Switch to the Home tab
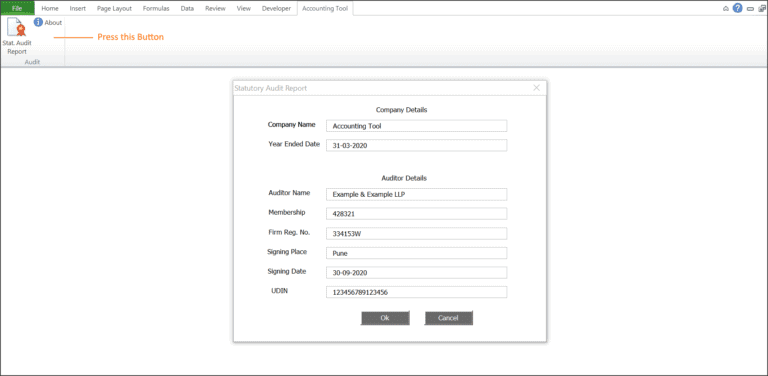Screen dimensions: 768x376 tap(50, 8)
